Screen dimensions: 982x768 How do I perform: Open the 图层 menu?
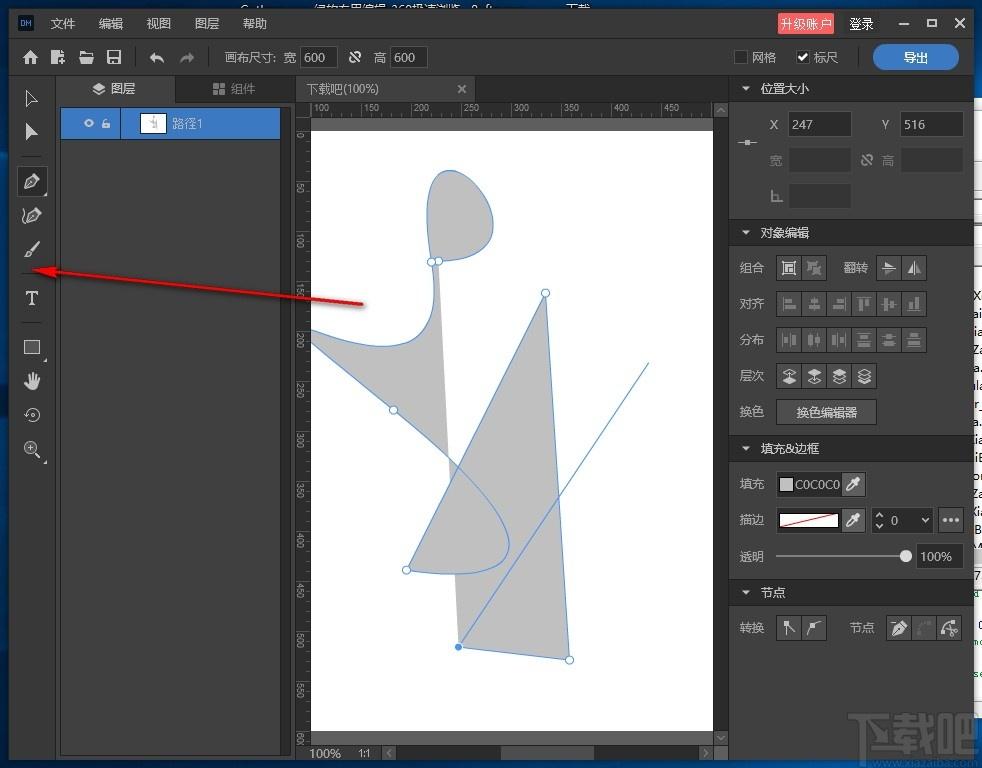tap(207, 24)
